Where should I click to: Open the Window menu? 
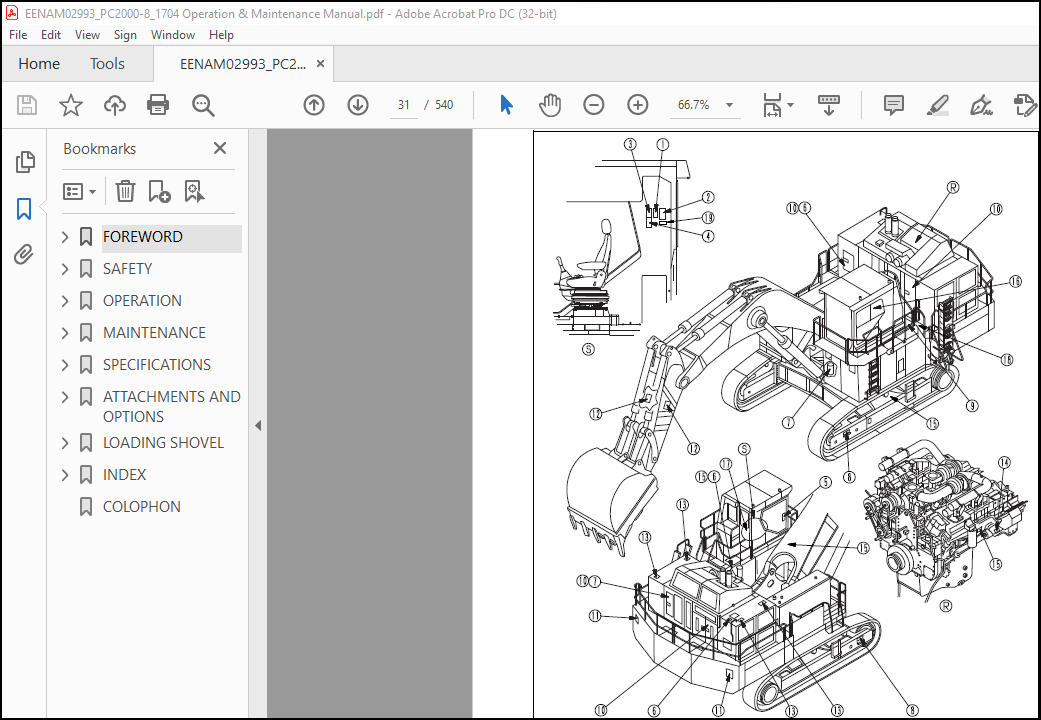point(173,35)
